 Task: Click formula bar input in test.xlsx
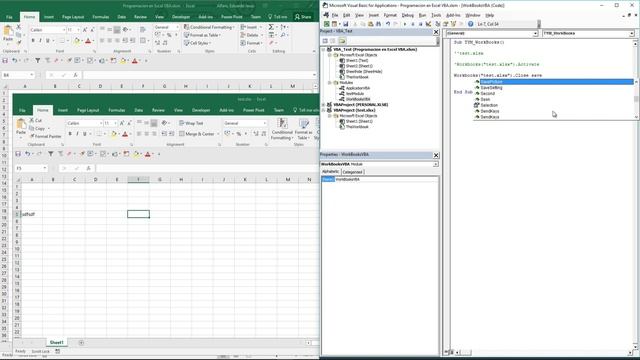207,168
